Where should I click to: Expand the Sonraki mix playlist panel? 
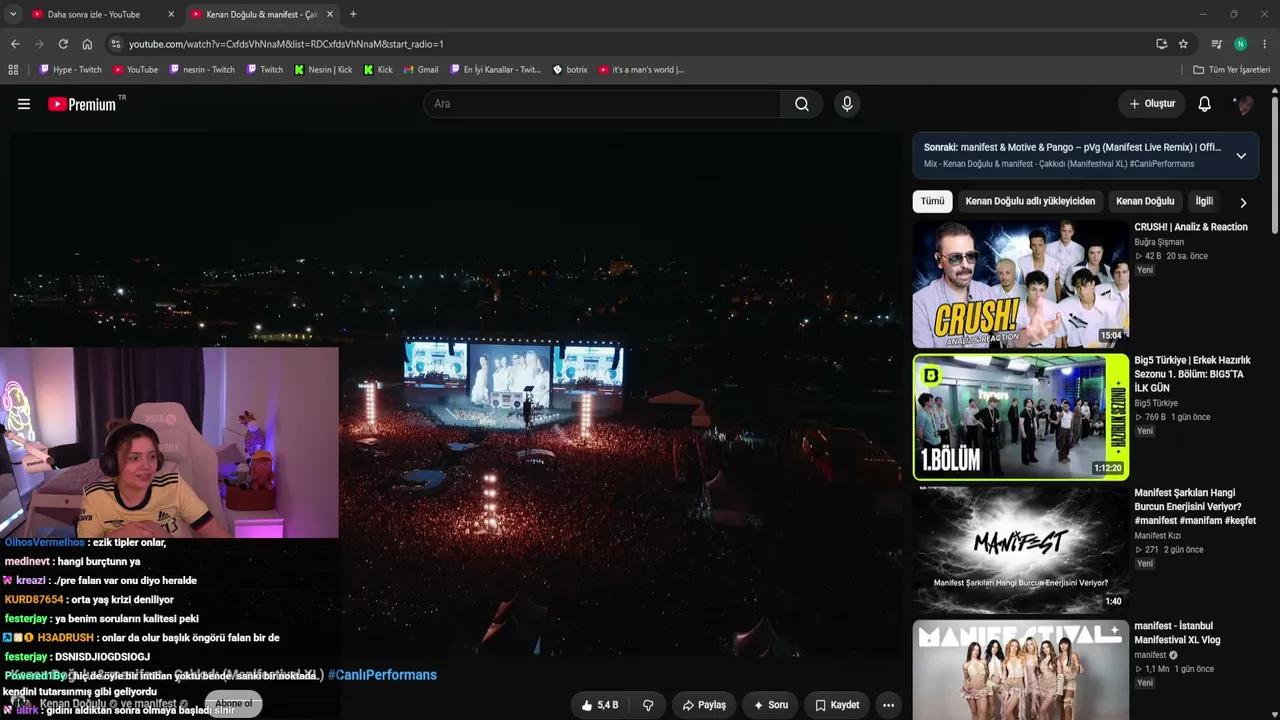pos(1241,155)
